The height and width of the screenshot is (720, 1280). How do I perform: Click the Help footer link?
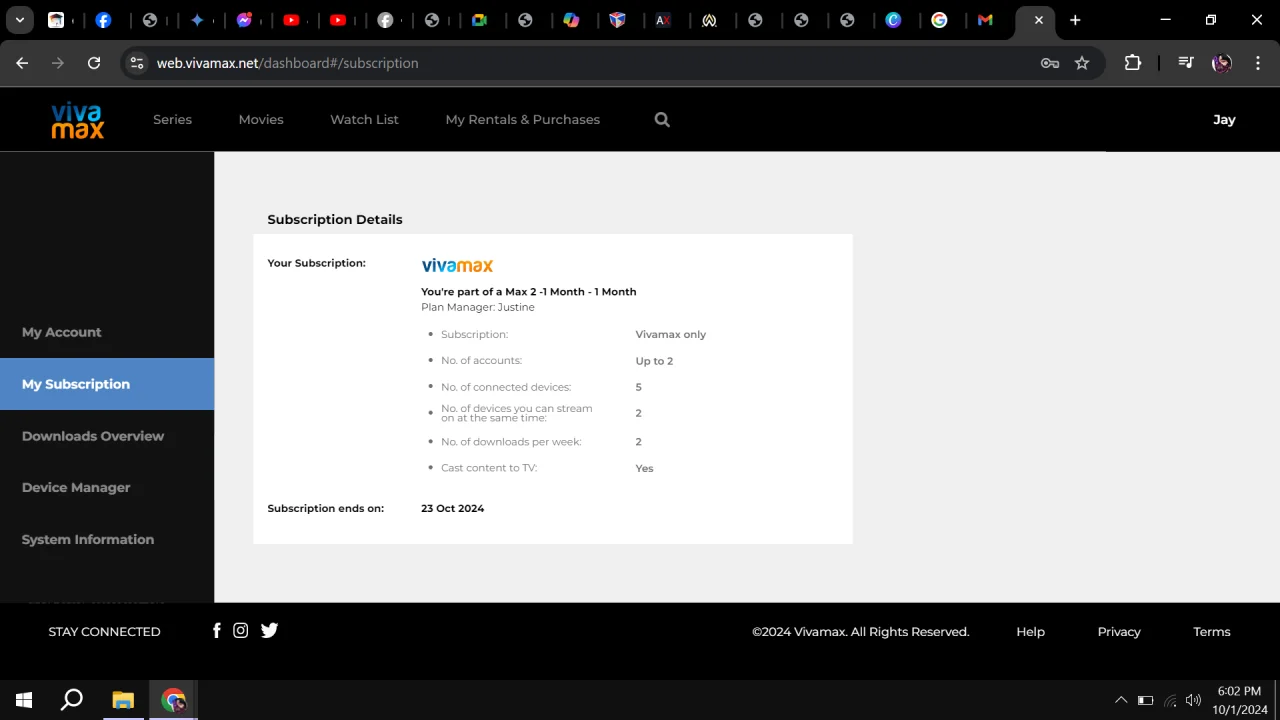click(1030, 631)
